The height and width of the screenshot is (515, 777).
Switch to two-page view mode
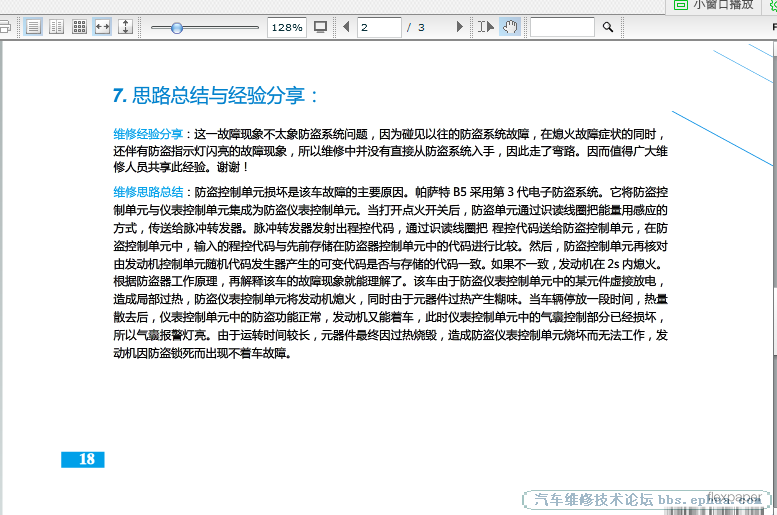56,27
